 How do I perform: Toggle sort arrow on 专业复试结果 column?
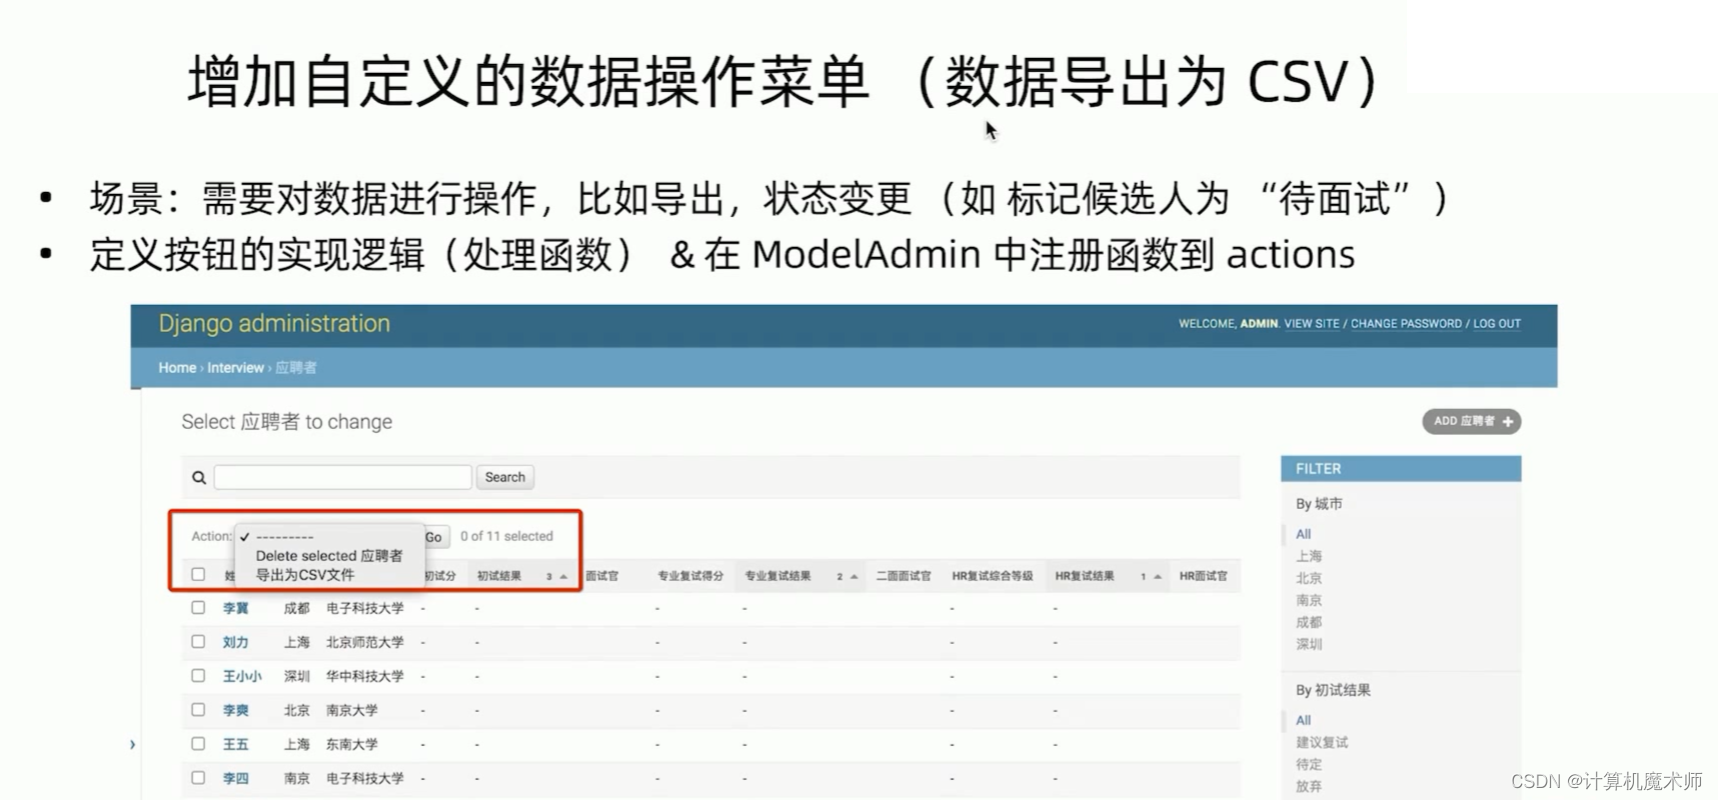854,576
